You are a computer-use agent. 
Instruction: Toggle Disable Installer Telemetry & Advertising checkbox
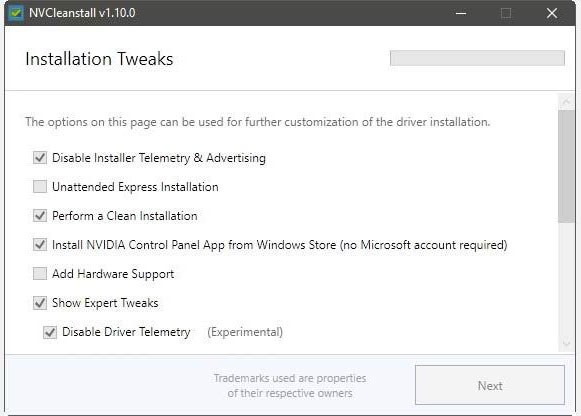(x=40, y=157)
